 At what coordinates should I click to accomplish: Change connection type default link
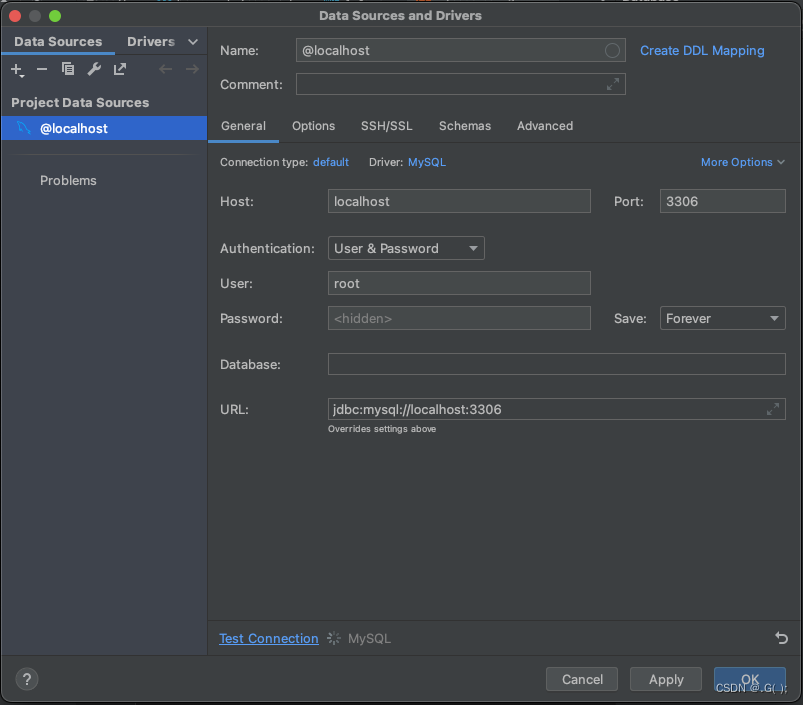(331, 162)
